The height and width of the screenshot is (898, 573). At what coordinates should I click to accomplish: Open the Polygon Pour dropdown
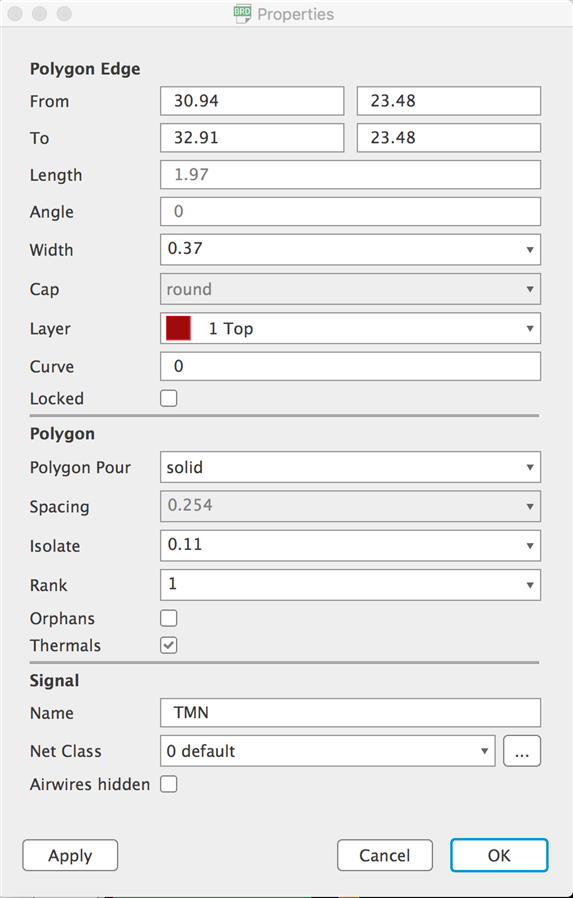[350, 467]
